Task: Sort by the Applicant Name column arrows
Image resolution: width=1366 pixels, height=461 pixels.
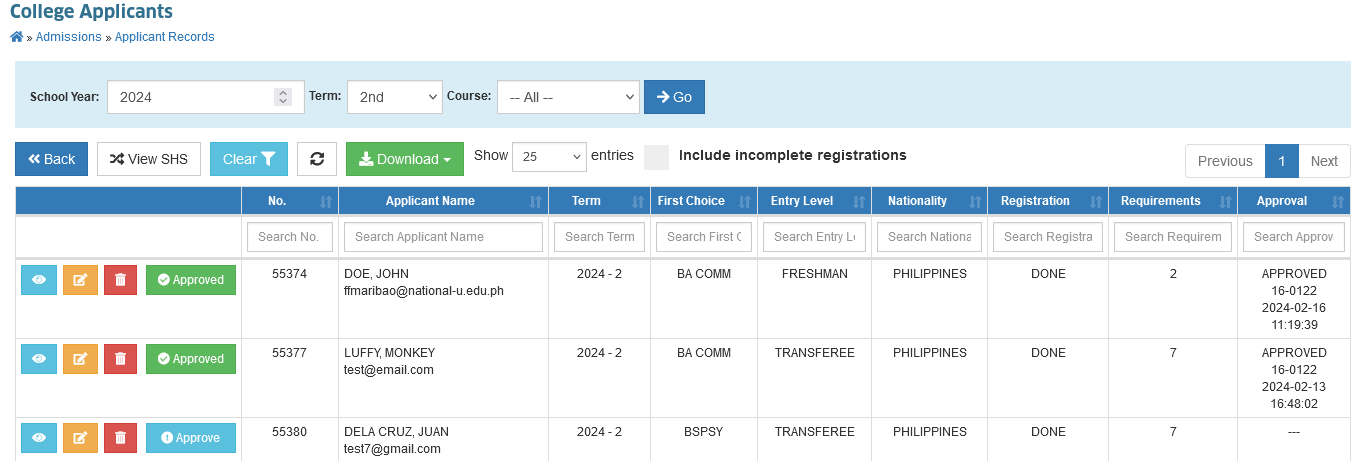Action: click(x=535, y=202)
